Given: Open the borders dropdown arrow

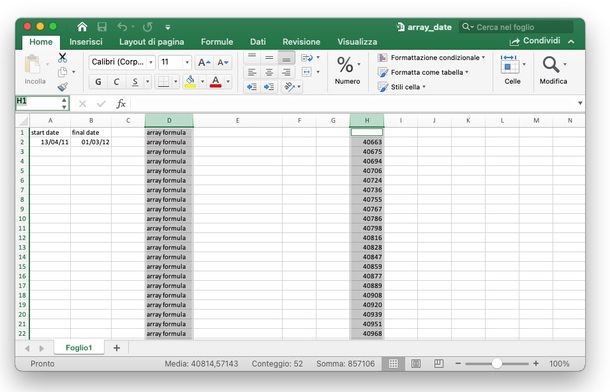Looking at the screenshot, I should (176, 82).
